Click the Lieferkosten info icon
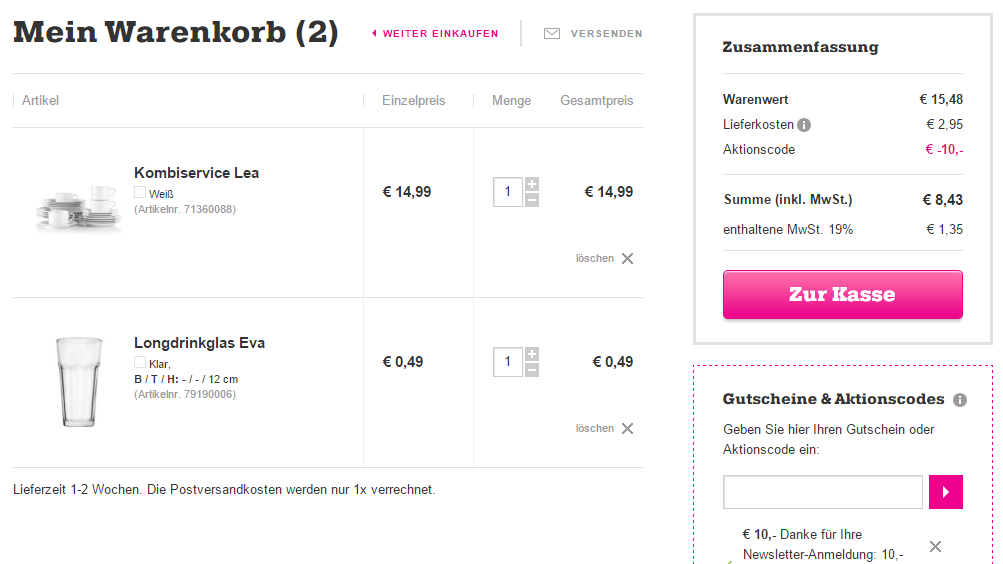The width and height of the screenshot is (1003, 564). (x=804, y=125)
